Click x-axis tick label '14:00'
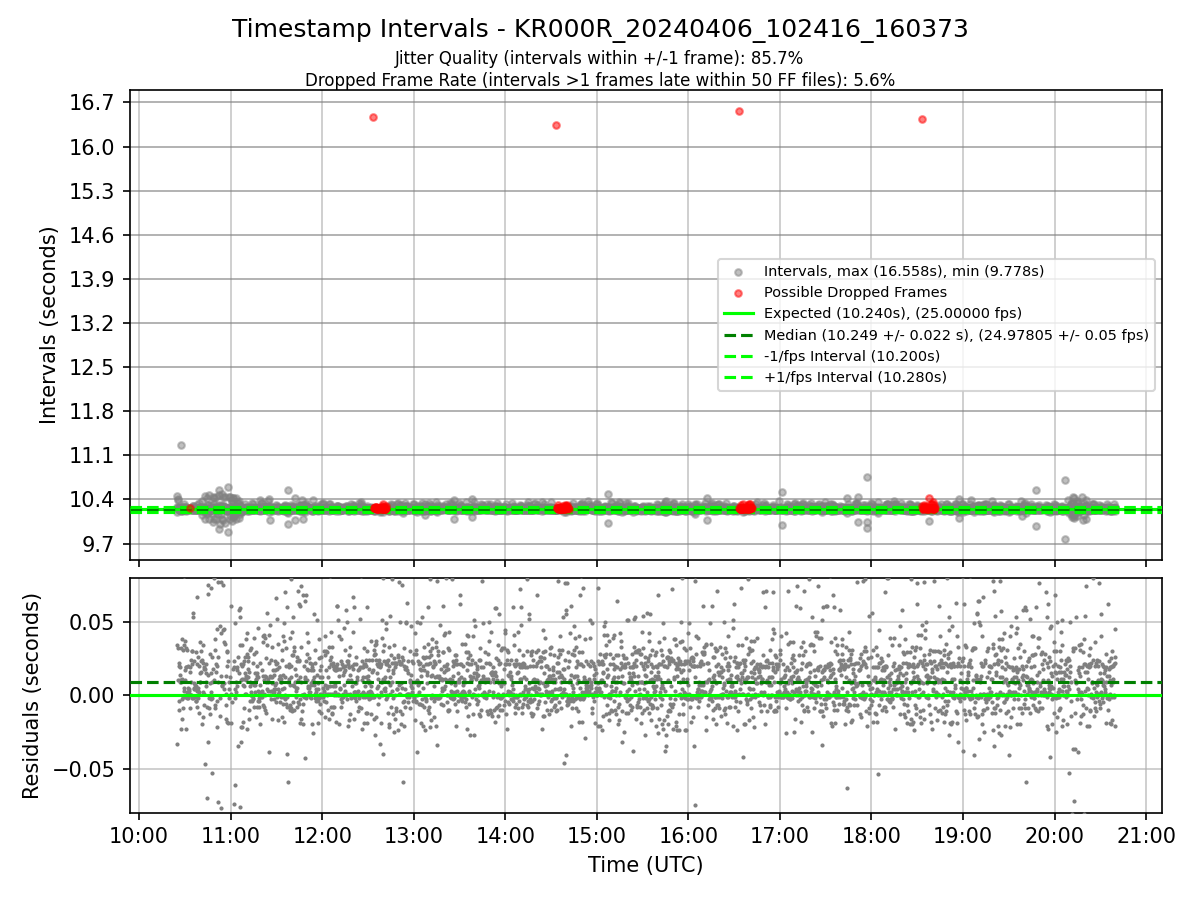The height and width of the screenshot is (900, 1200). tap(505, 835)
